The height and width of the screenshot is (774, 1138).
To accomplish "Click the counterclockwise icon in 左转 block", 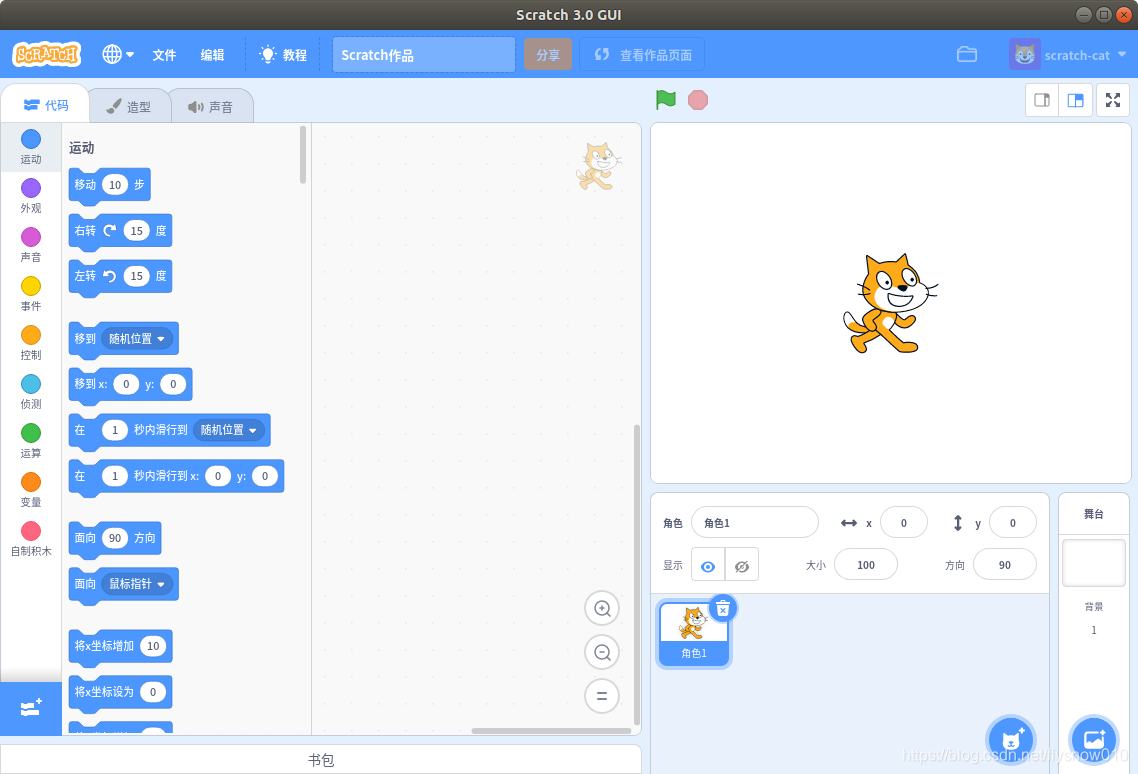I will tap(110, 276).
